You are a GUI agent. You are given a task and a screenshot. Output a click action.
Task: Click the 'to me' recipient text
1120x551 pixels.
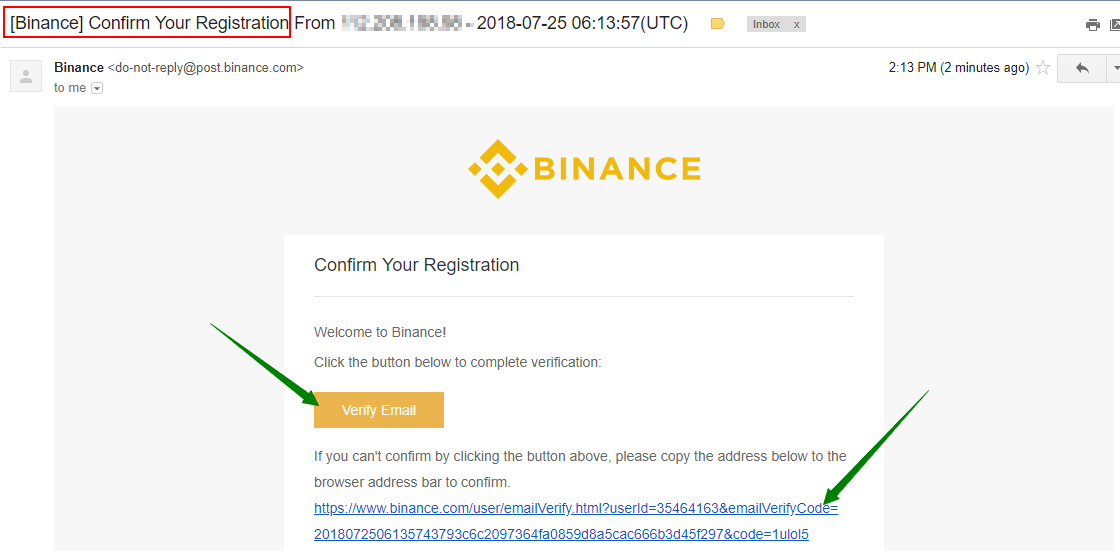(x=70, y=88)
